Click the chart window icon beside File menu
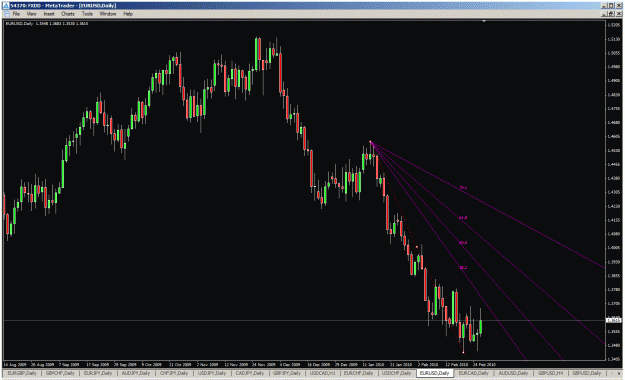625x380 pixels. [x=6, y=14]
